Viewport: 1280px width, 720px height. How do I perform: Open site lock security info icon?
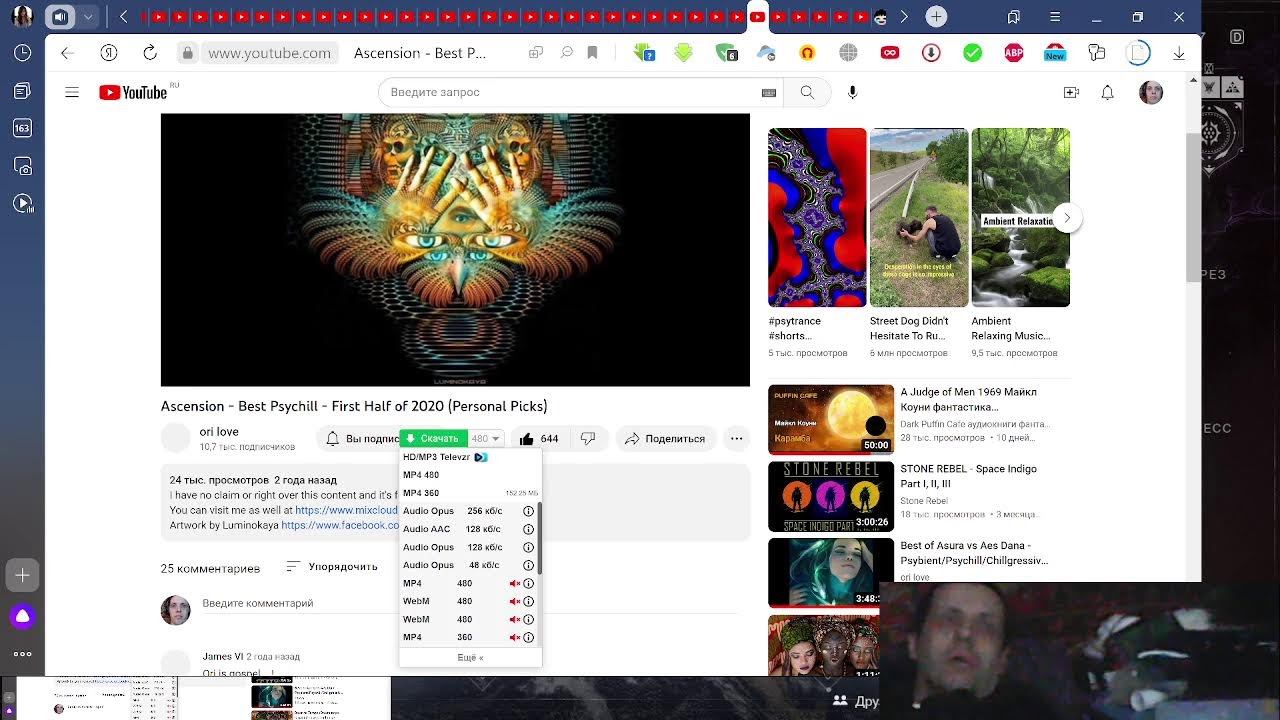pos(187,53)
